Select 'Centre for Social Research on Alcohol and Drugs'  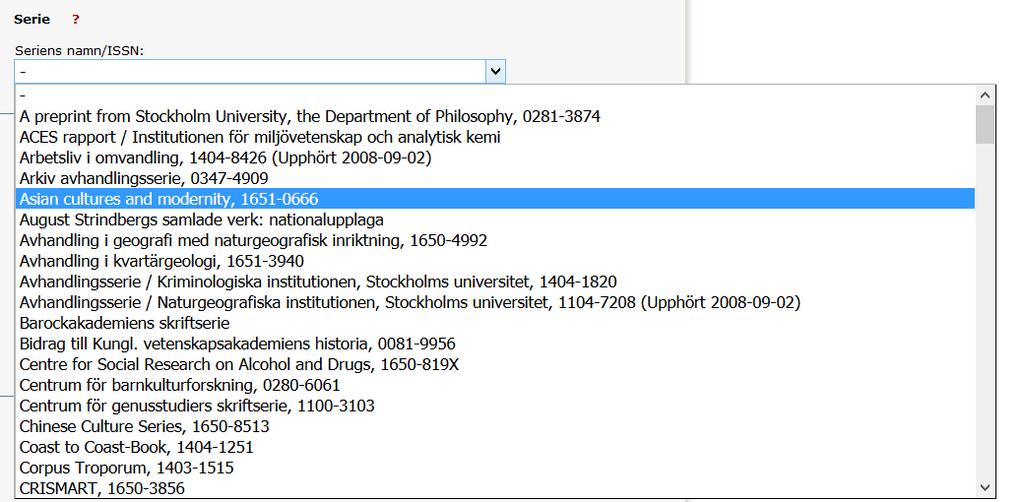(x=495, y=364)
